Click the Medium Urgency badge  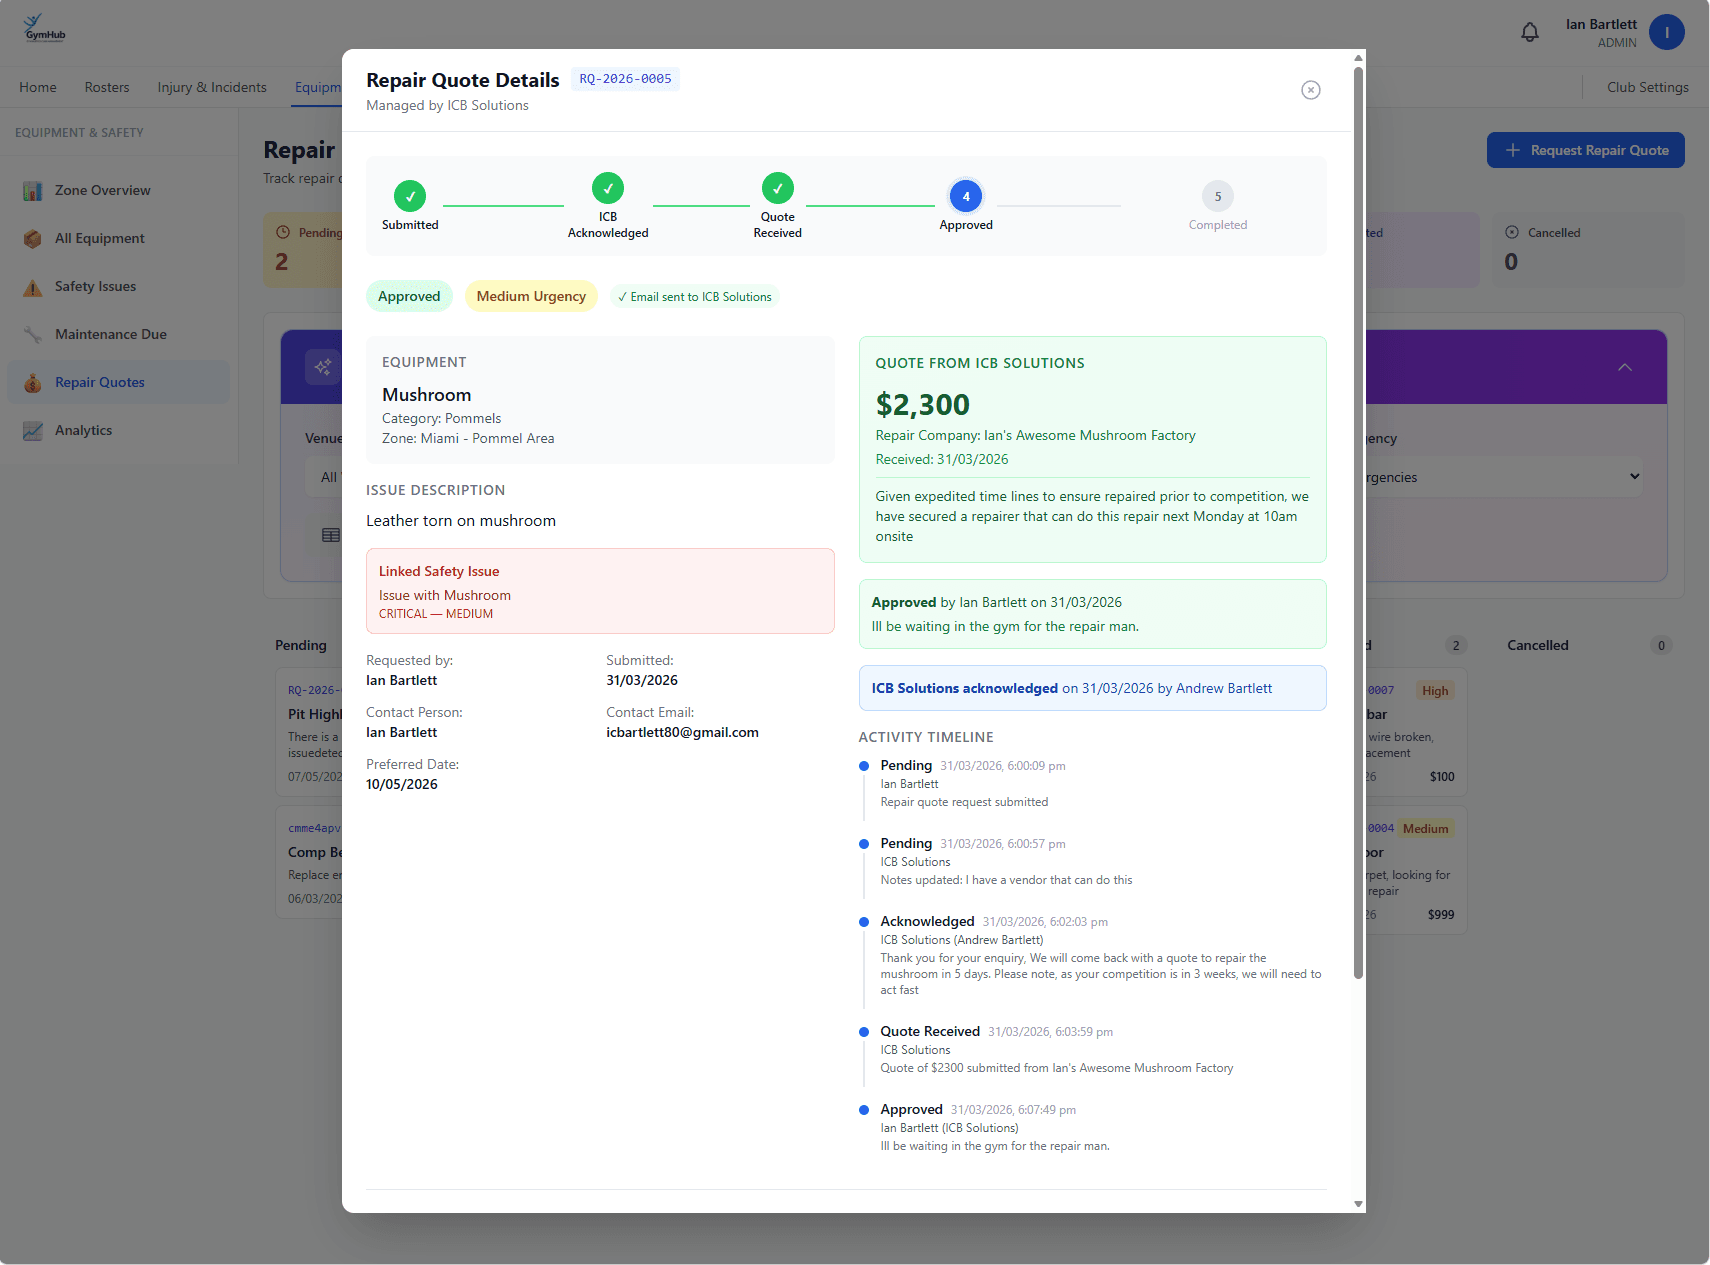(531, 296)
